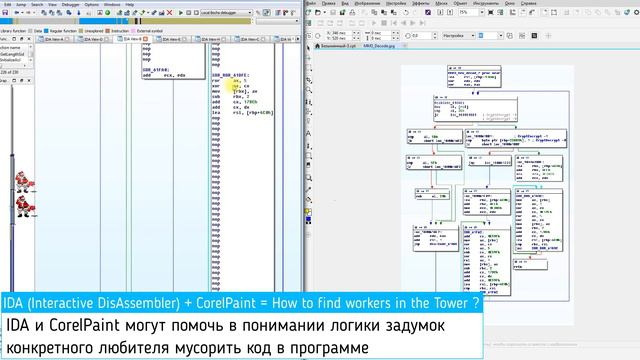The height and width of the screenshot is (360, 640).
Task: Click the Play icon in the CorelPaint movie toolbar
Action: click(x=373, y=23)
